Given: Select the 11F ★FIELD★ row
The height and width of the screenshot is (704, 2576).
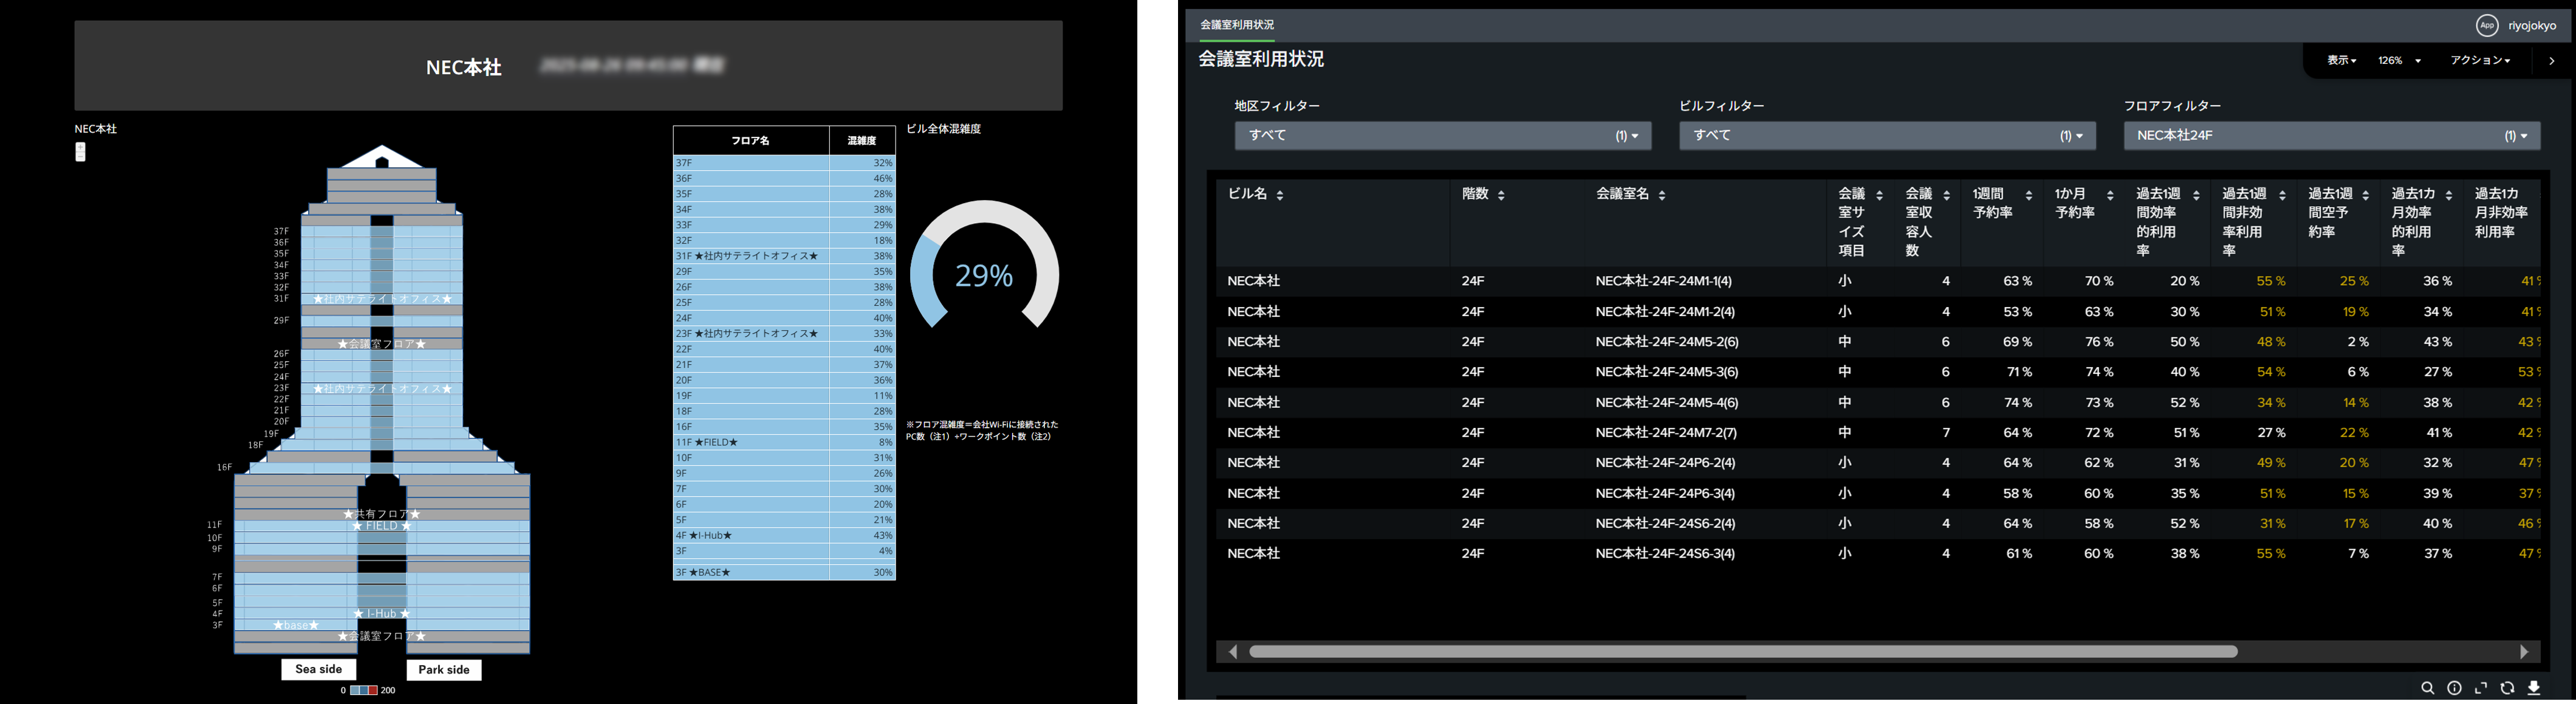Looking at the screenshot, I should 784,442.
